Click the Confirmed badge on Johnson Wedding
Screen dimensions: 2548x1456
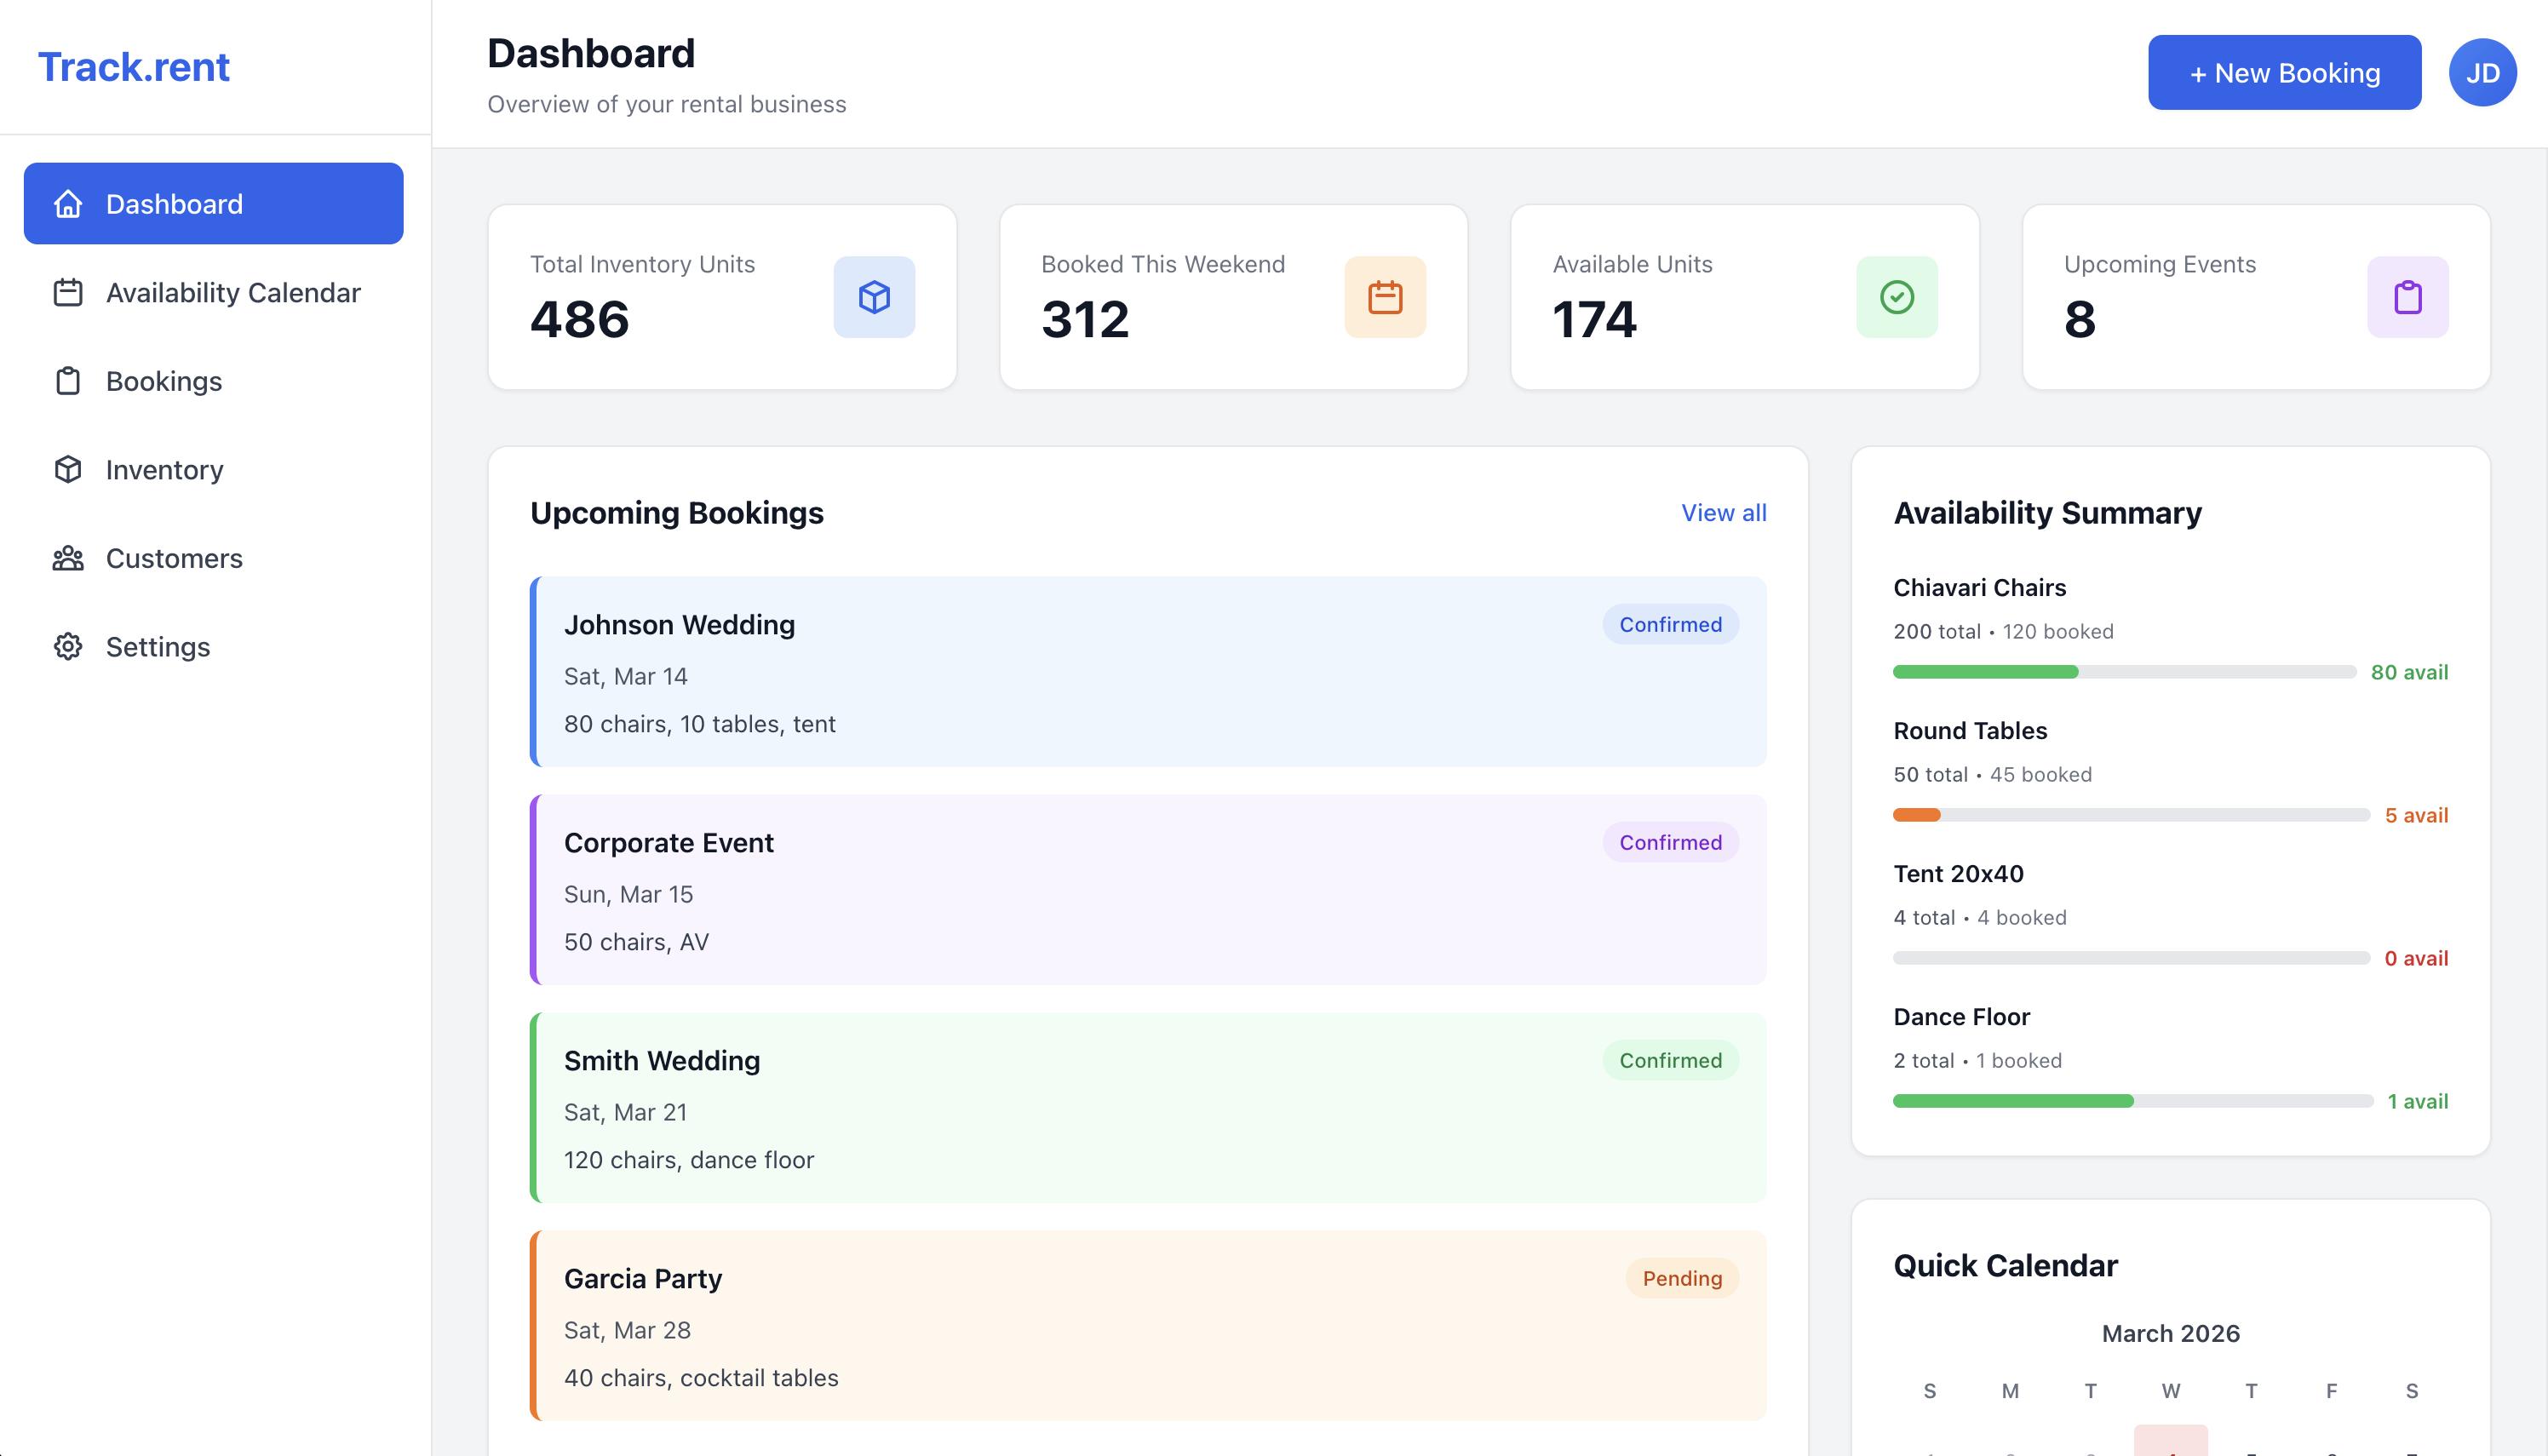tap(1670, 624)
